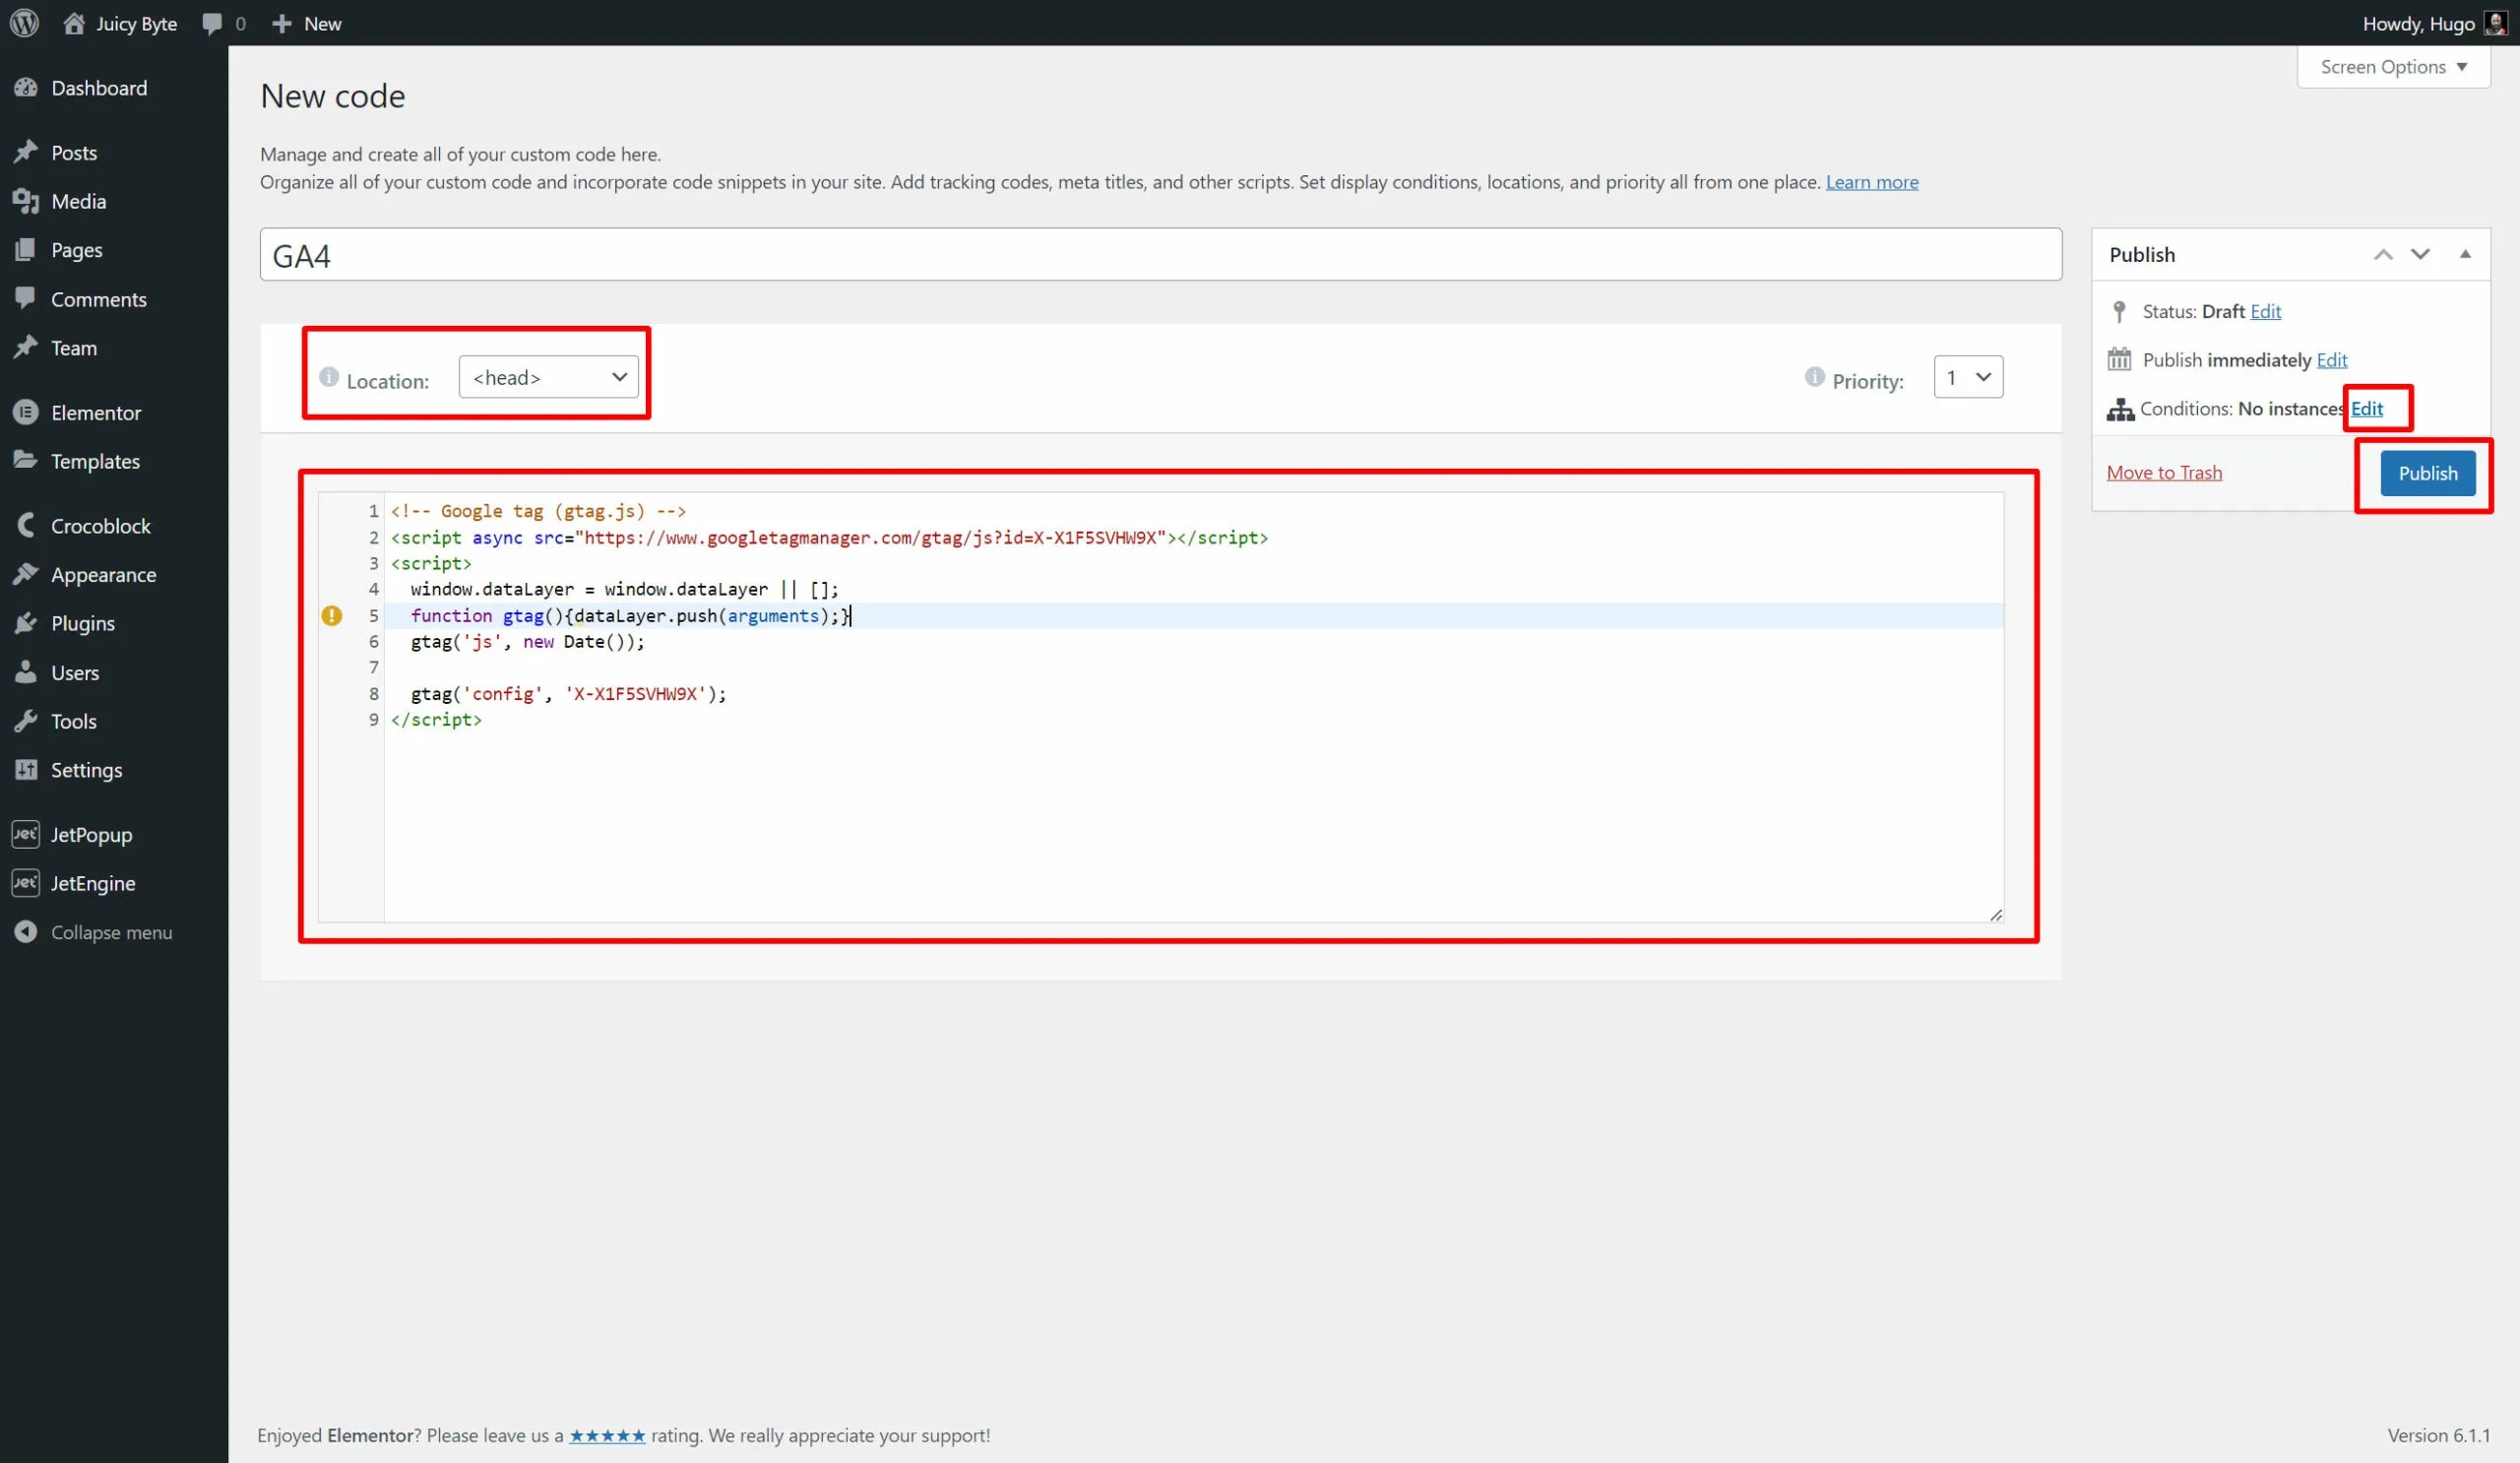Click the Publish button
Screen dimensions: 2520x1463
(x=2428, y=473)
